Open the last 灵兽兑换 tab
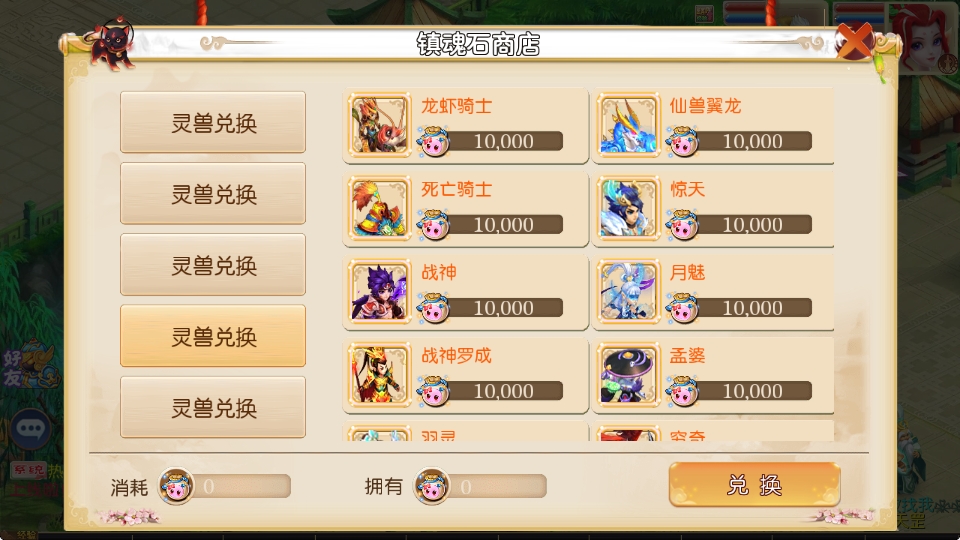The width and height of the screenshot is (960, 540). coord(213,407)
